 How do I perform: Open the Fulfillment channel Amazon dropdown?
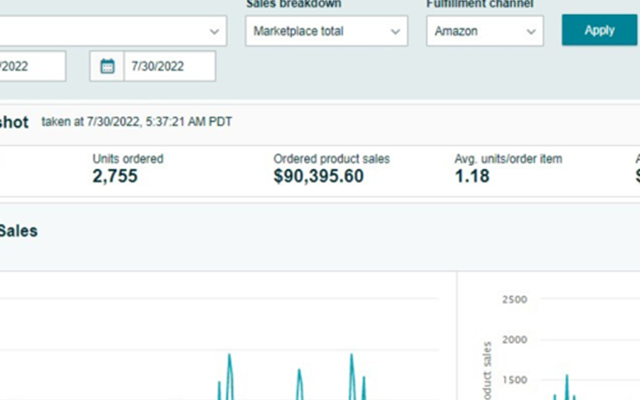[x=484, y=31]
